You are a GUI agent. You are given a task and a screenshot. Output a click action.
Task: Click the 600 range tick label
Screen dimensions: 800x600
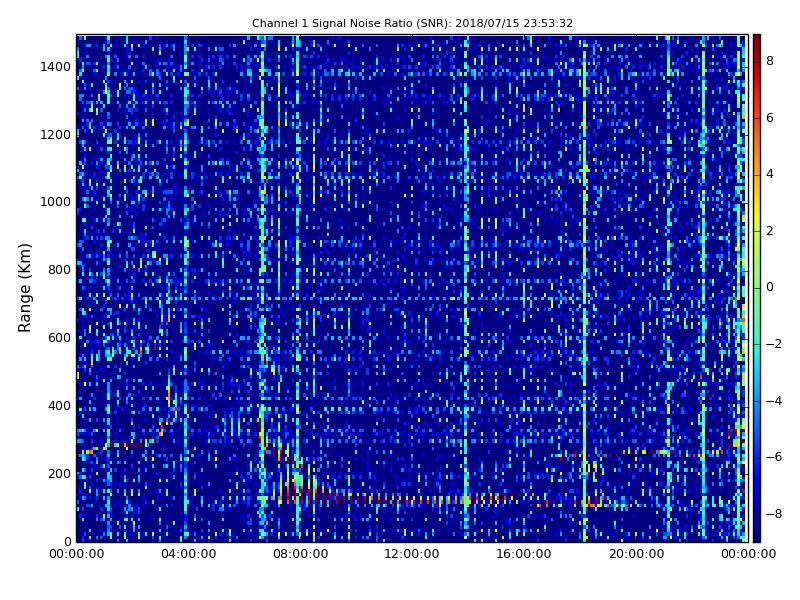[x=59, y=338]
